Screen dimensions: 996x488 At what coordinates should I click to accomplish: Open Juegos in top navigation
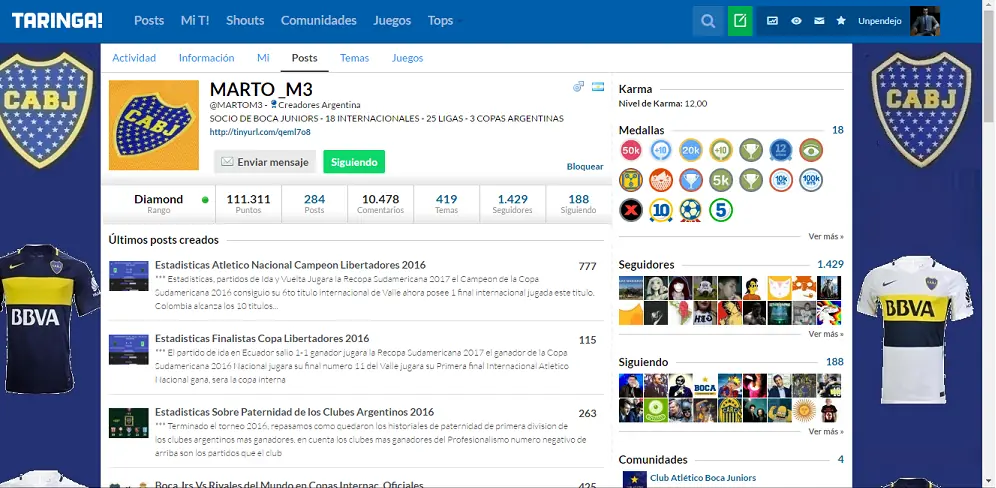[x=392, y=21]
